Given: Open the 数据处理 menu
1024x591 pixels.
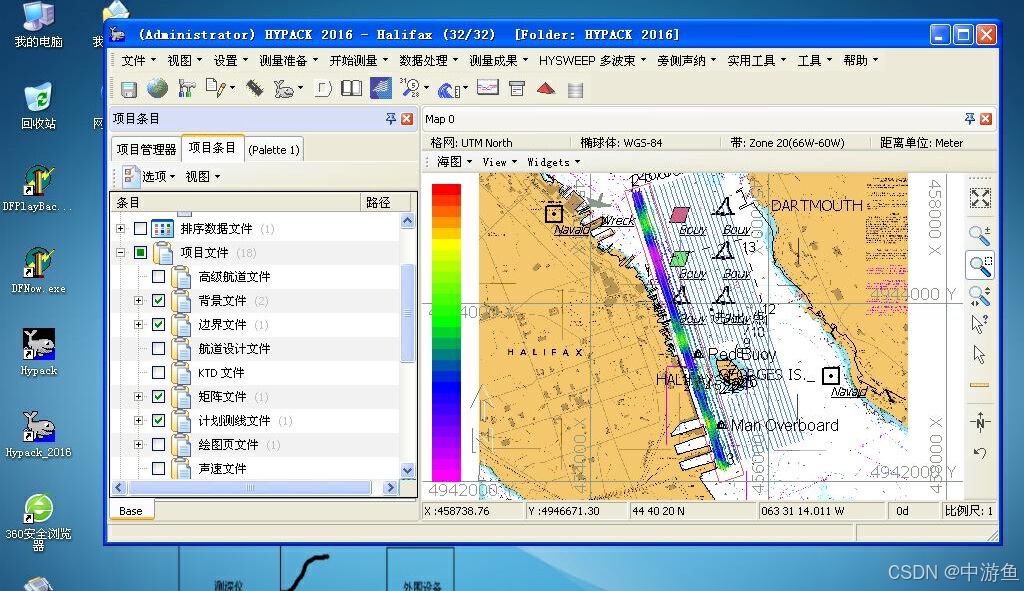Looking at the screenshot, I should click(428, 60).
